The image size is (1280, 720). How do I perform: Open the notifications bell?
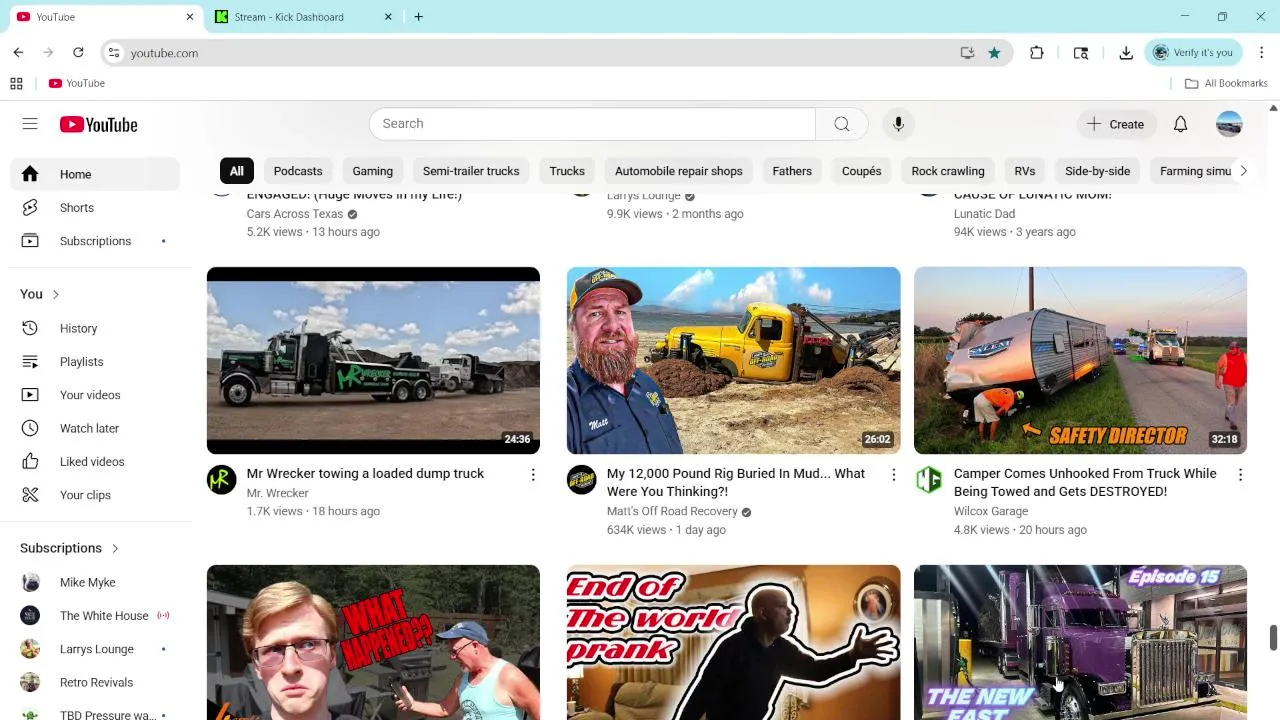(x=1180, y=124)
